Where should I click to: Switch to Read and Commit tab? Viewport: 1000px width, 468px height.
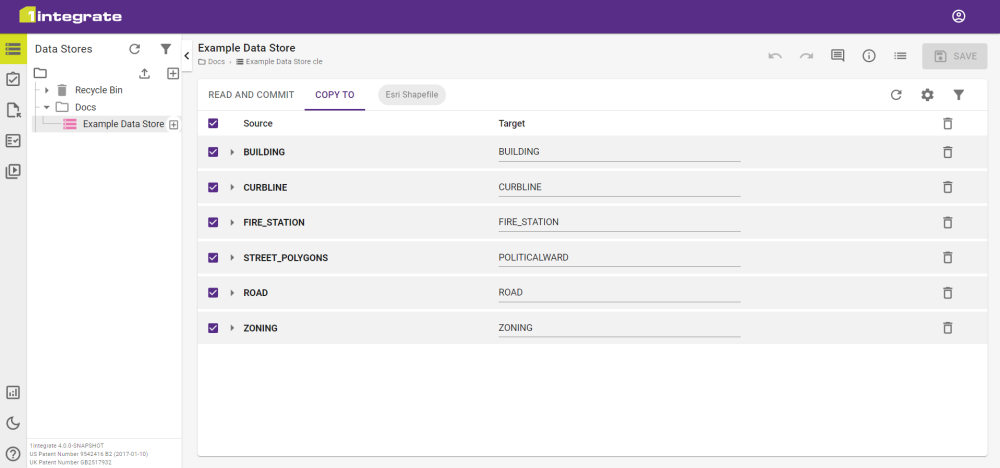[x=251, y=95]
